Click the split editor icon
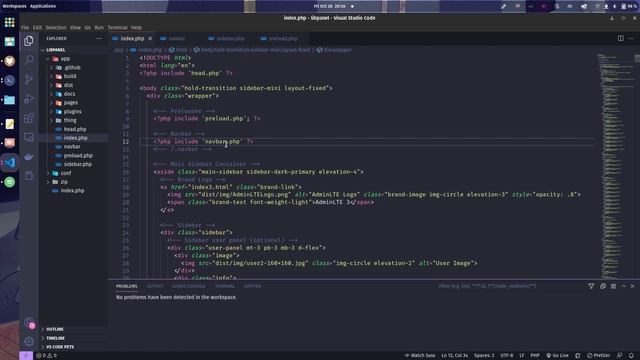 click(620, 38)
